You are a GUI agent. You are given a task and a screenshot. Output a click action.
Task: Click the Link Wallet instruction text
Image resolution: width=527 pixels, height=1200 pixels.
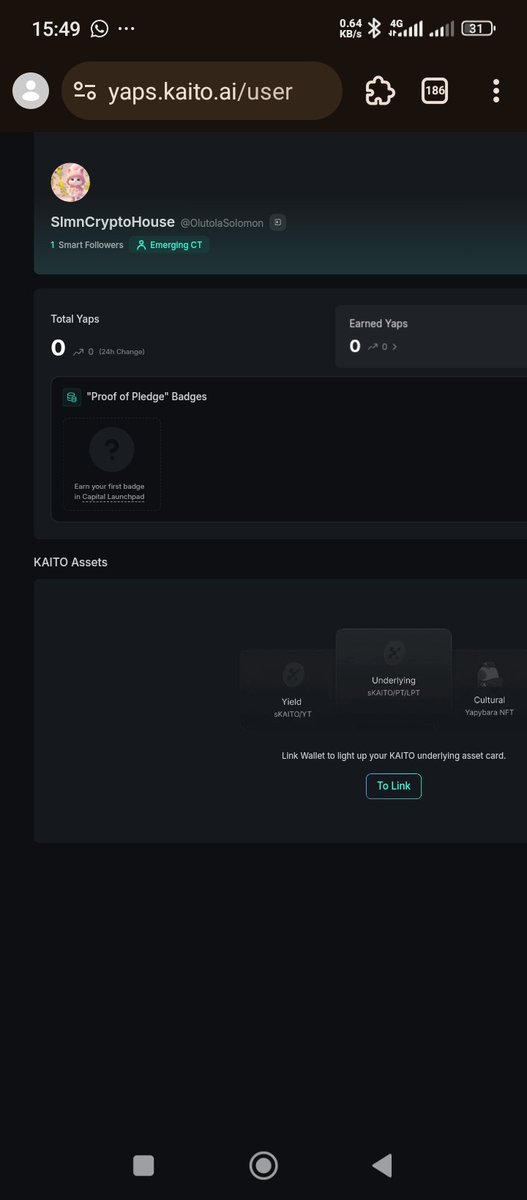point(394,756)
